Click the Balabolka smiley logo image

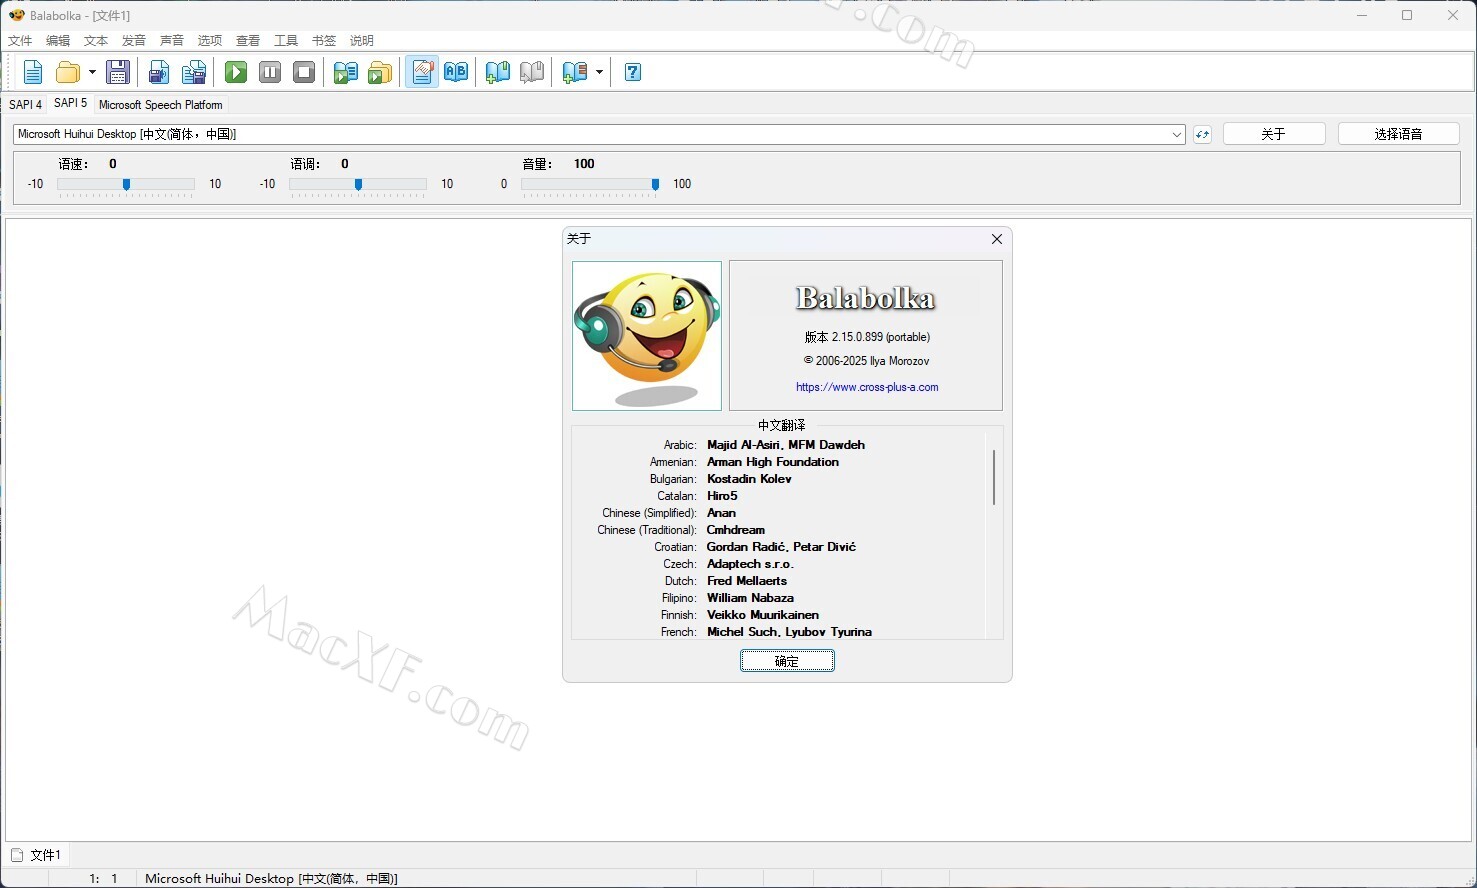647,336
